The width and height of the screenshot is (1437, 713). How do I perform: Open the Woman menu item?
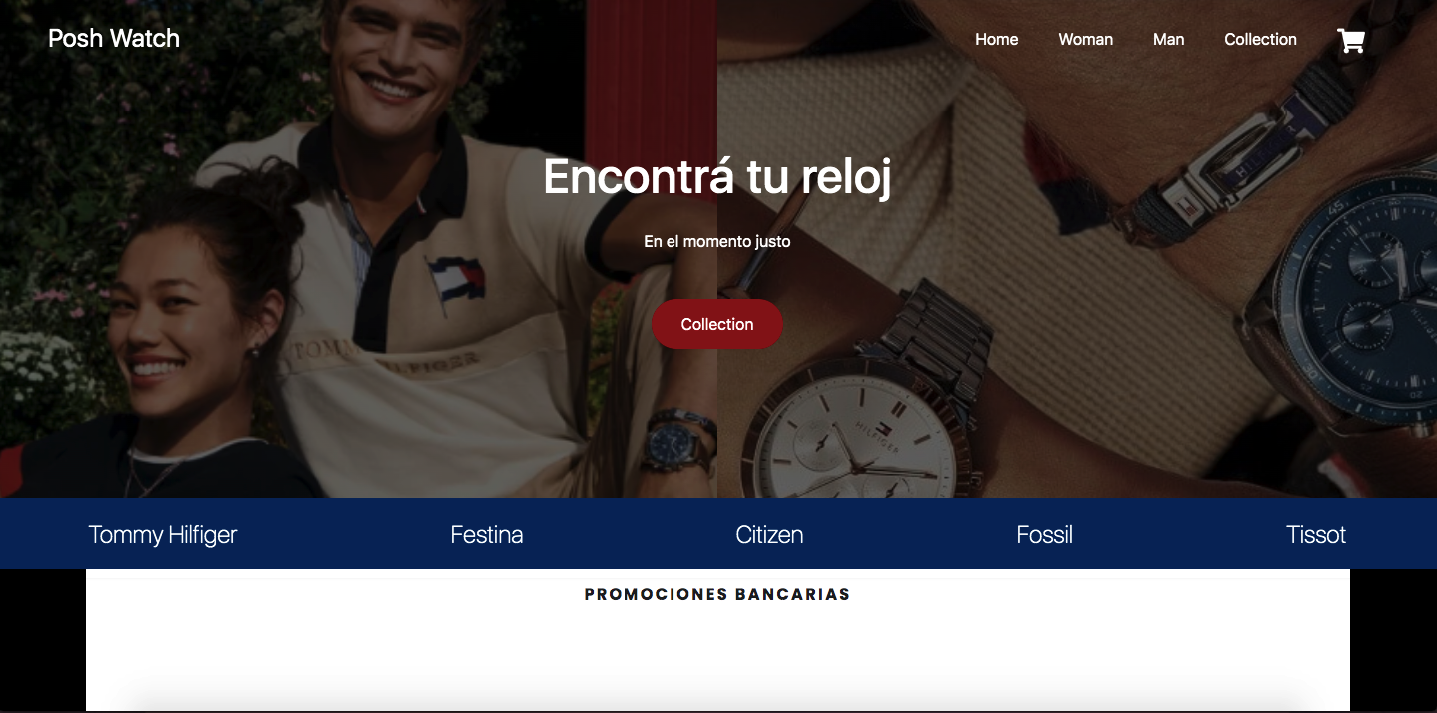click(1086, 40)
